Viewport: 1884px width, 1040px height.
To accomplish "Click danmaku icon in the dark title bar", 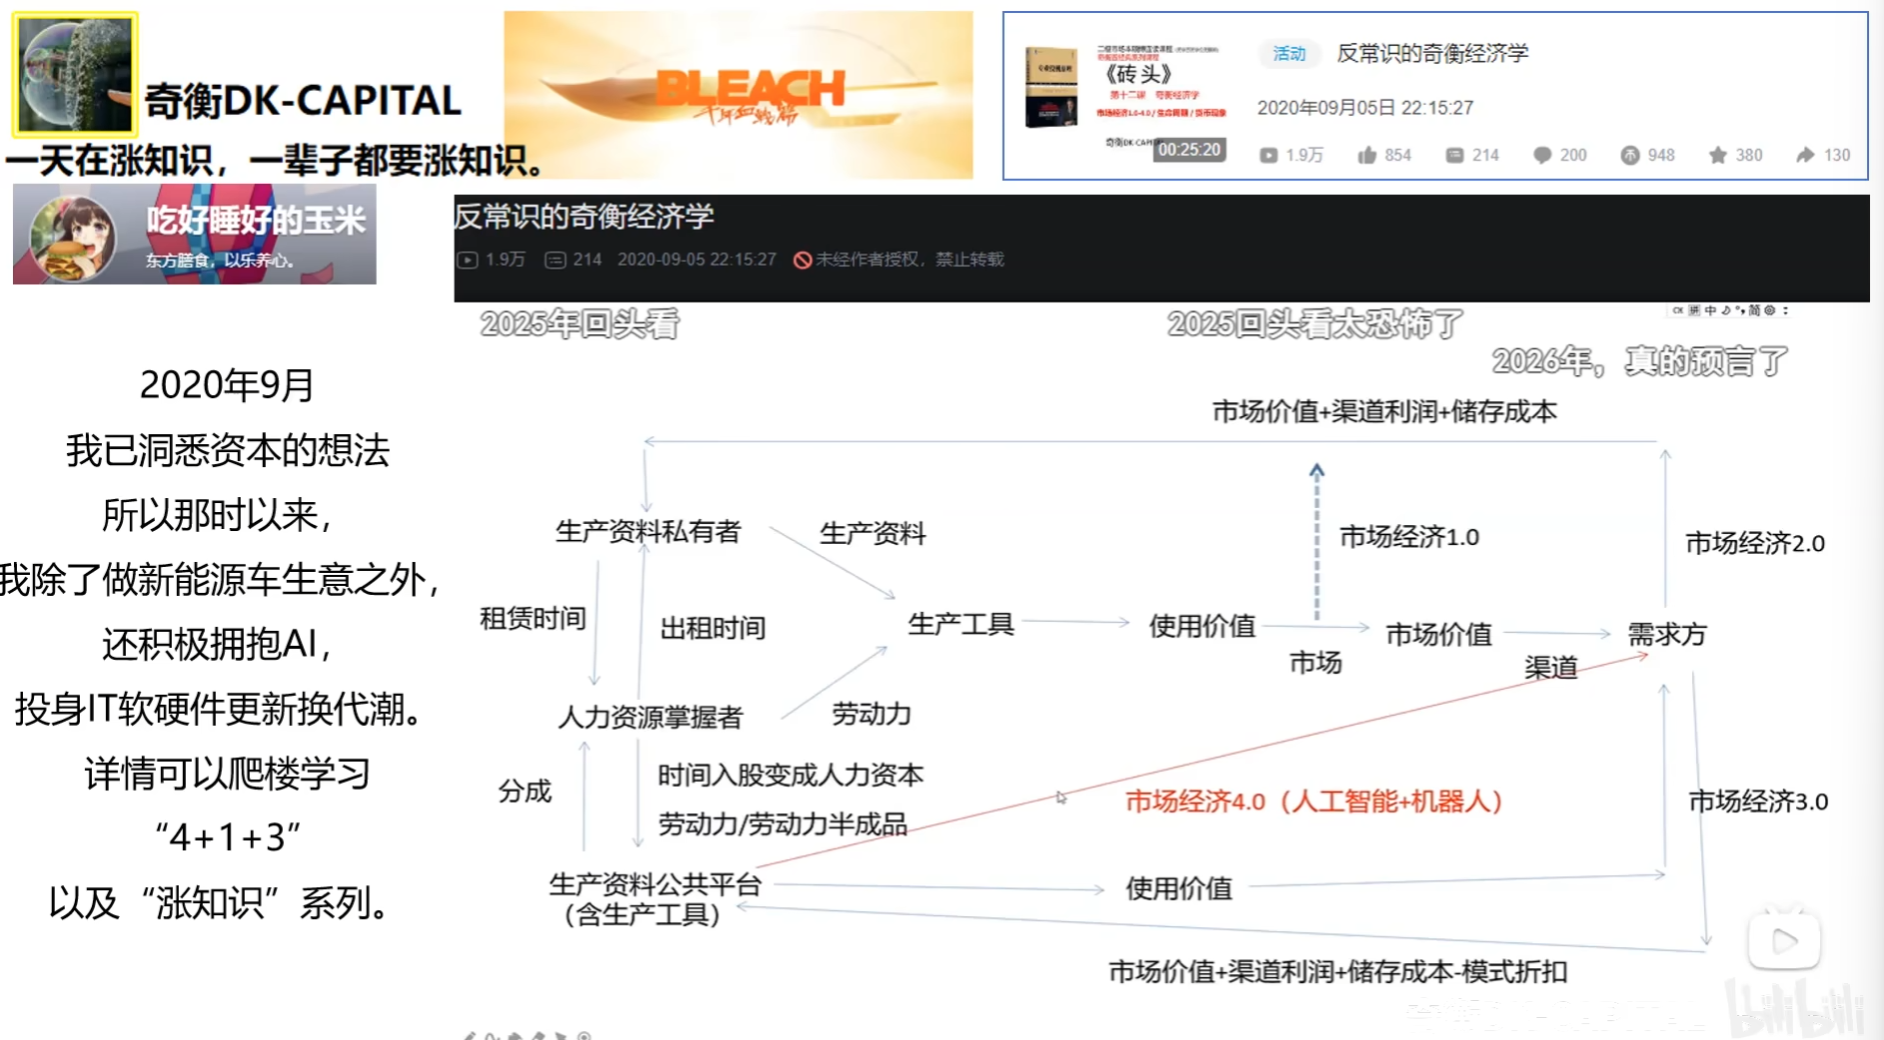I will click(x=555, y=260).
